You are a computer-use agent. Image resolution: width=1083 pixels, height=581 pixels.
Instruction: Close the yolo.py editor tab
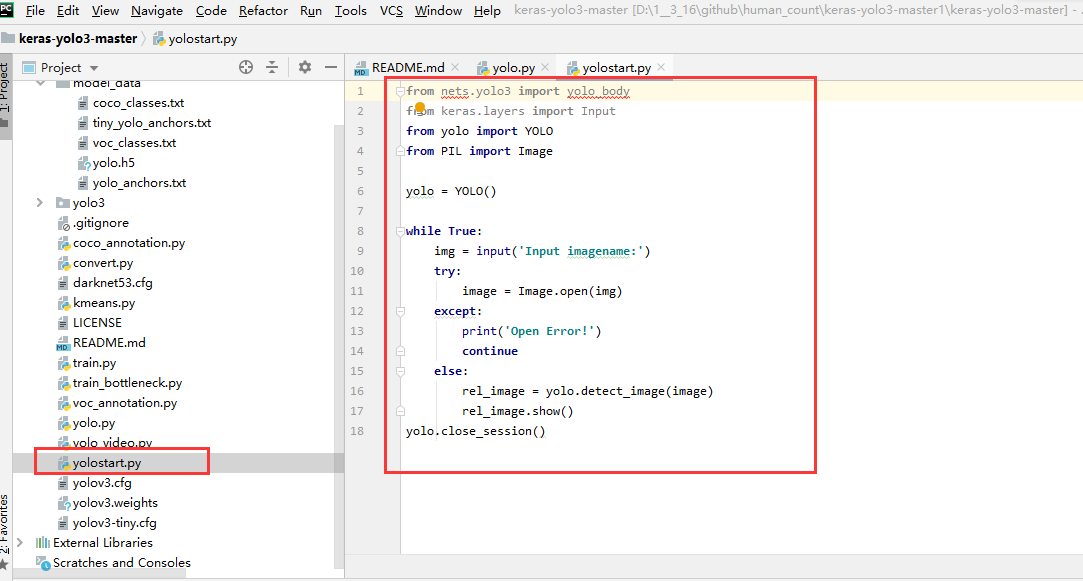click(545, 67)
